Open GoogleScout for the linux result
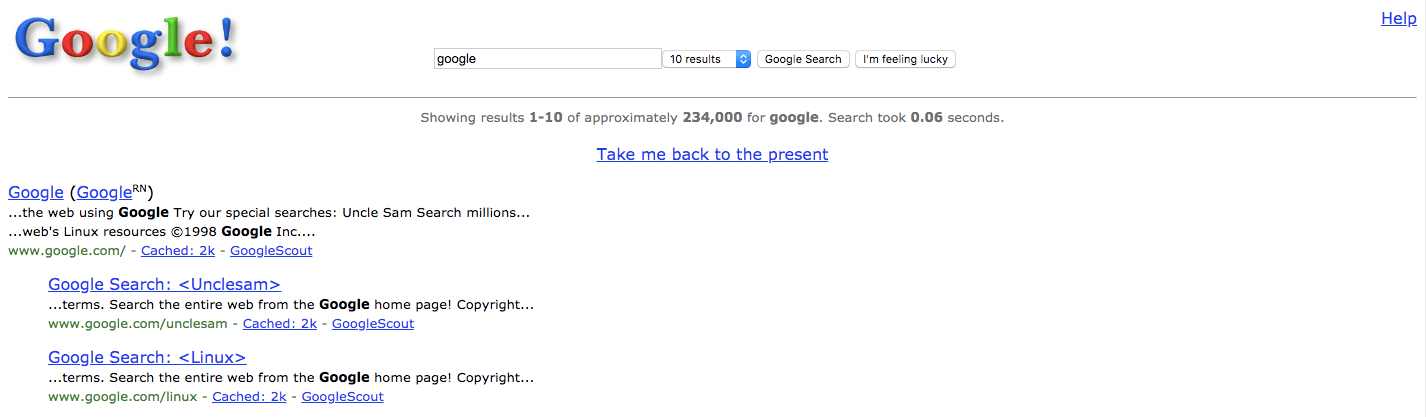Screen dimensions: 1426x417 (x=342, y=397)
